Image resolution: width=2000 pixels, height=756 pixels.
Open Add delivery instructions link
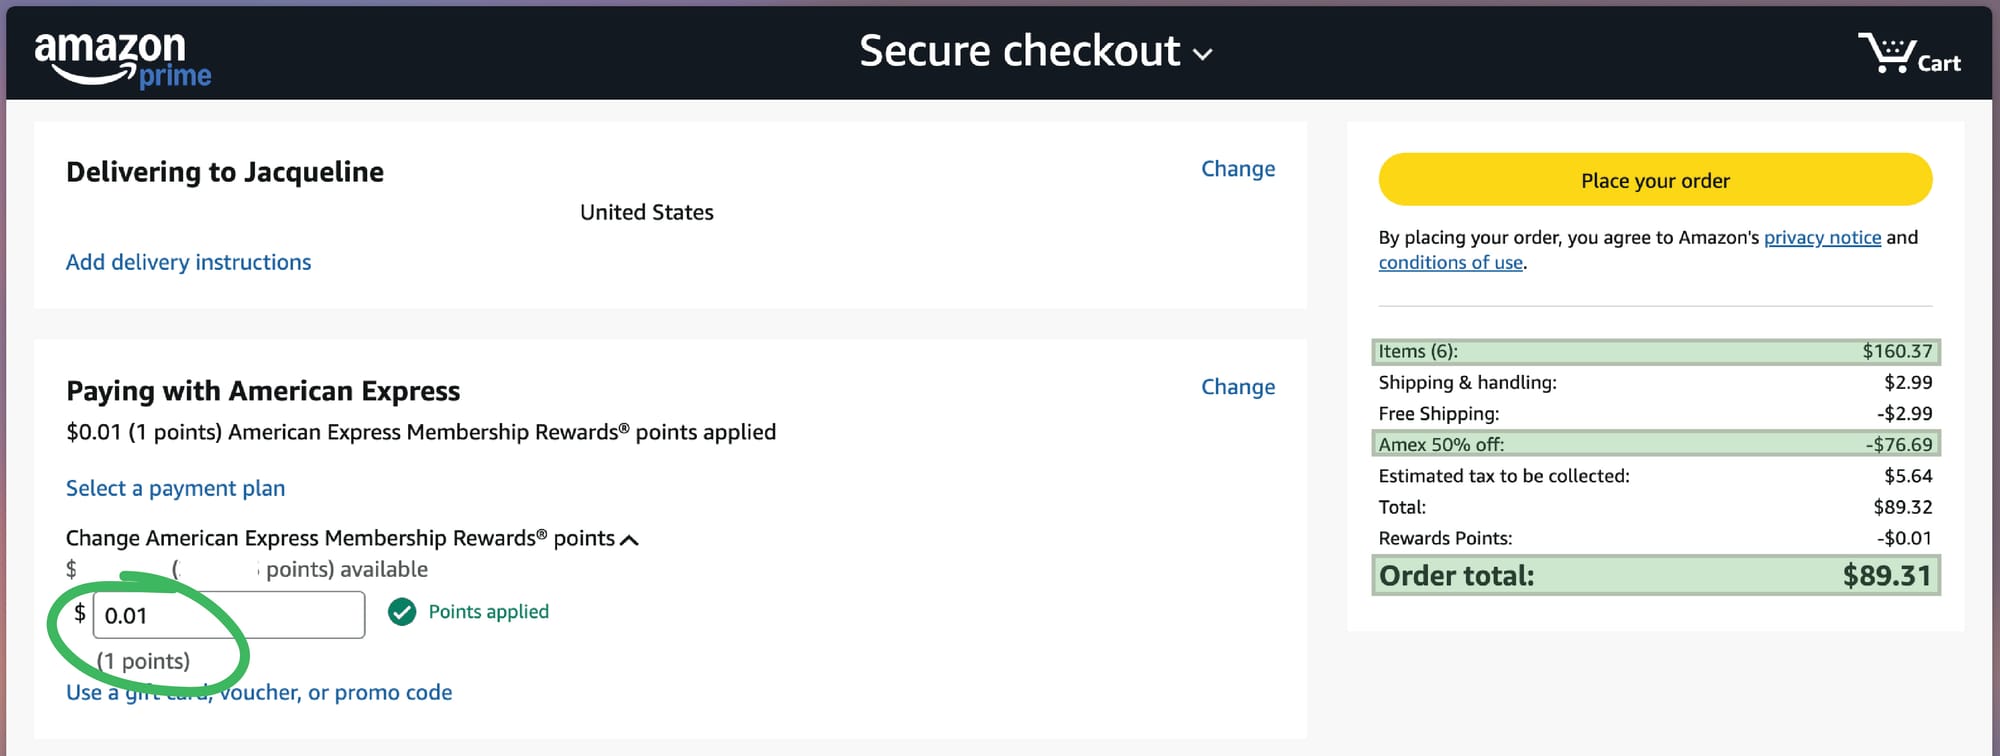[188, 262]
